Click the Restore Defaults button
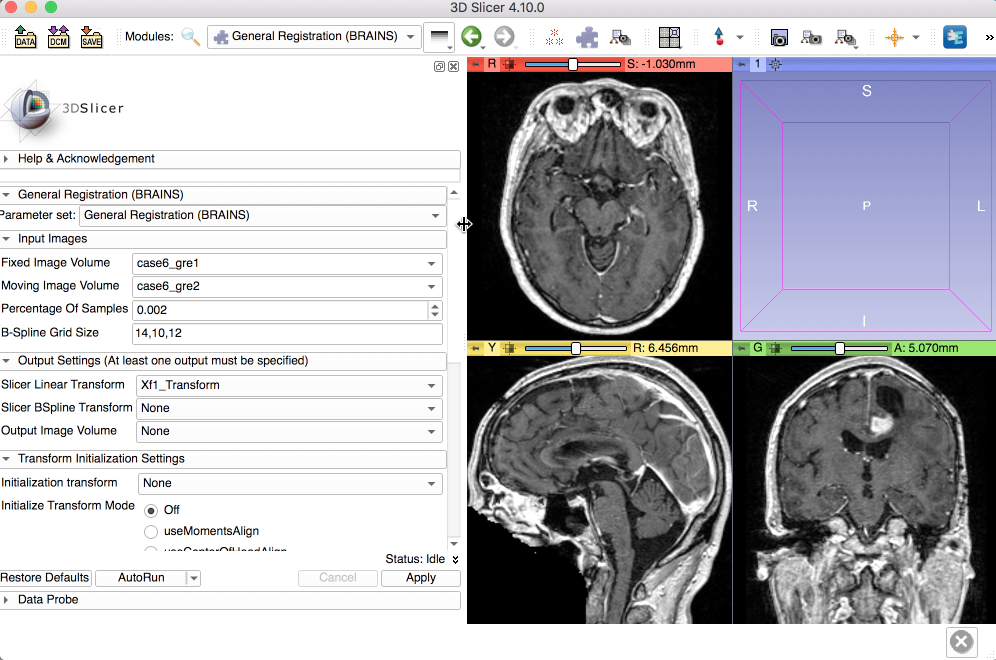The height and width of the screenshot is (660, 996). 46,578
